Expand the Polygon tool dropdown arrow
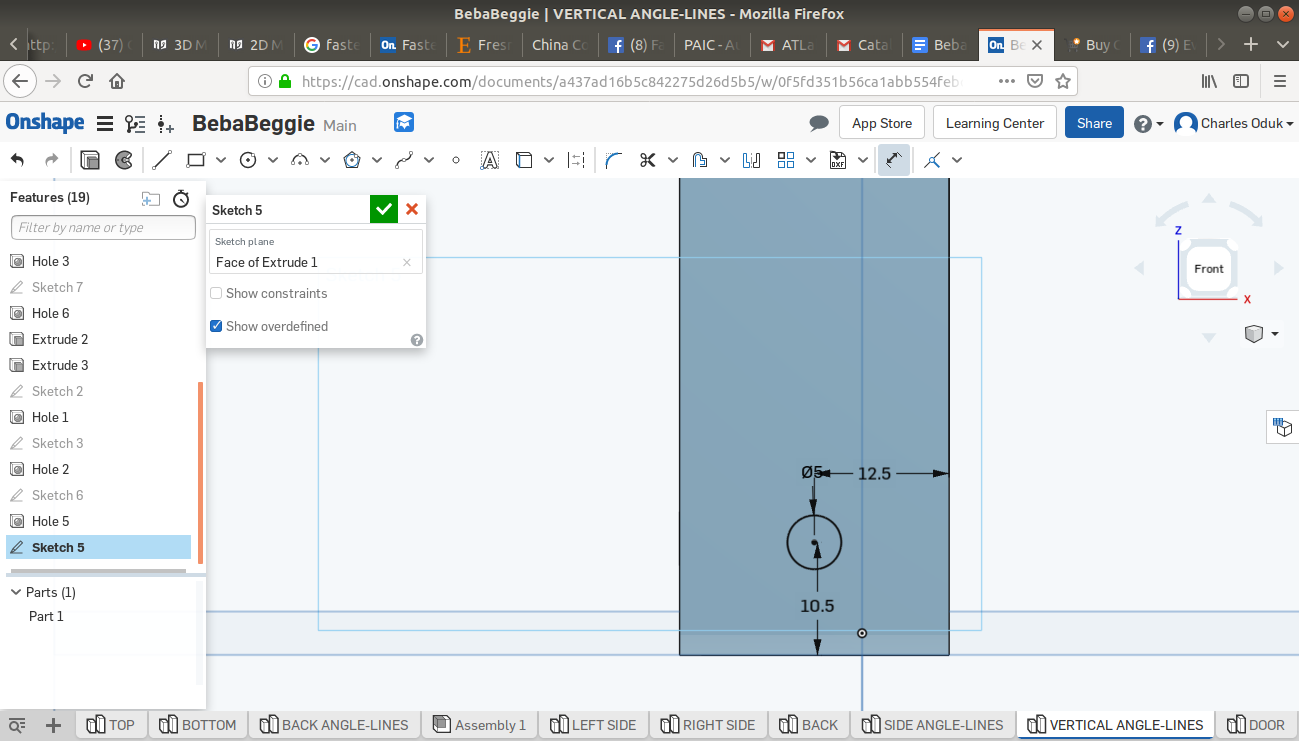 coord(377,160)
